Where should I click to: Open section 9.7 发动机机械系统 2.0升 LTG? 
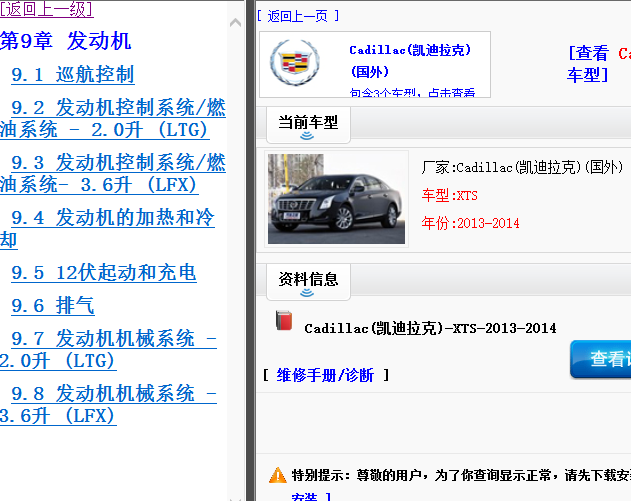109,350
